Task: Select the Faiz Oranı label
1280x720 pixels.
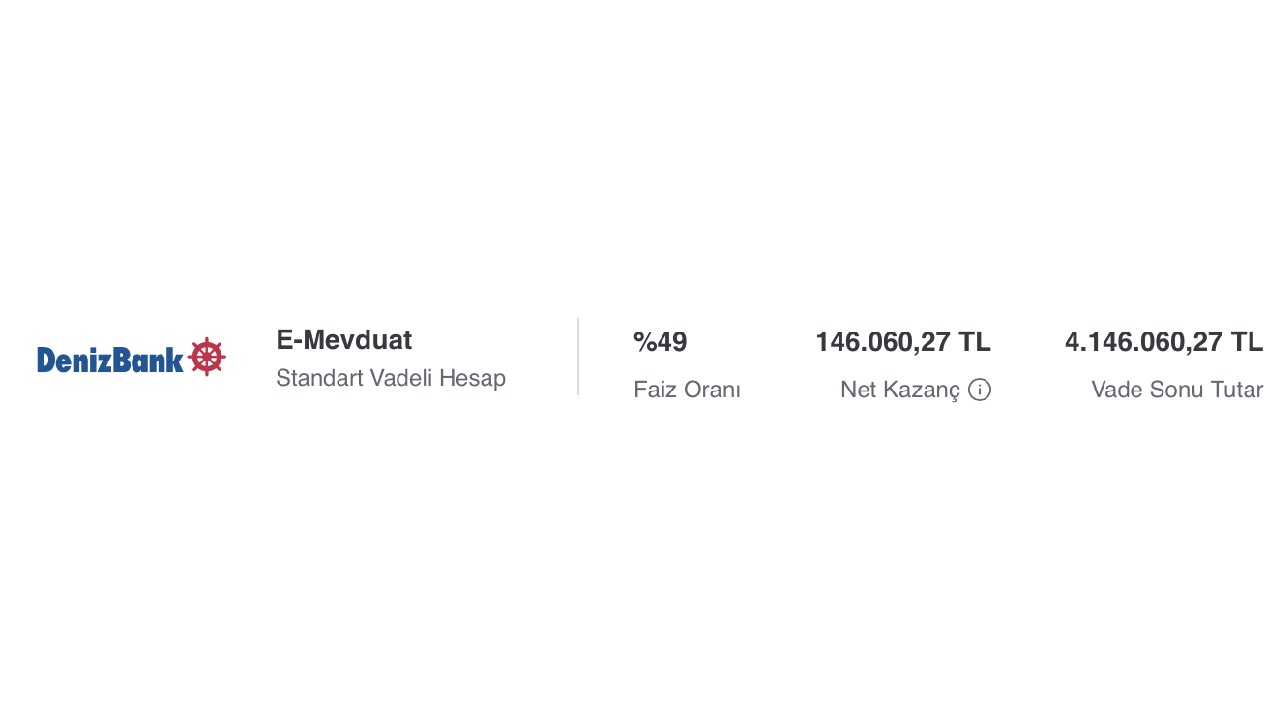Action: [x=687, y=390]
